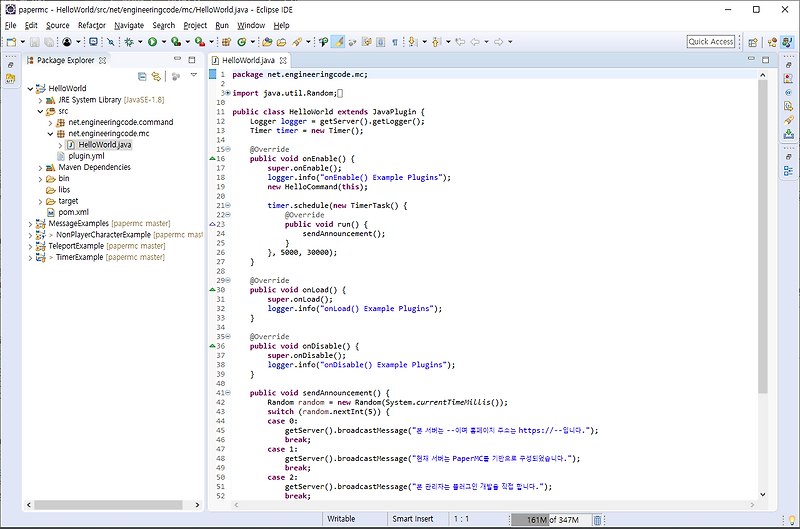Click the Debug bug toolbar icon
Screen dimensions: 800x529
click(130, 42)
